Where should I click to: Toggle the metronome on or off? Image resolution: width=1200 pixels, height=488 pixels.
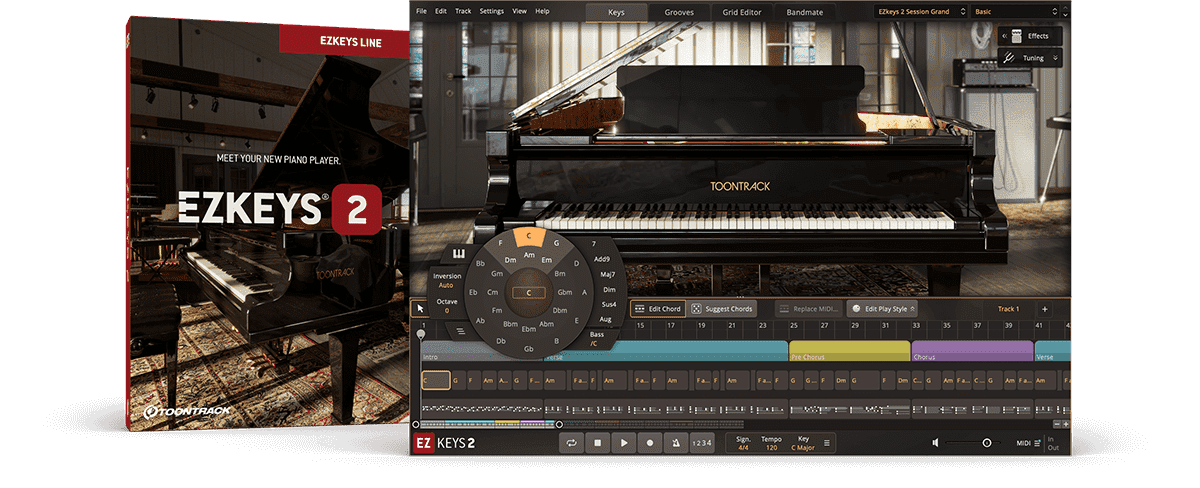point(676,442)
